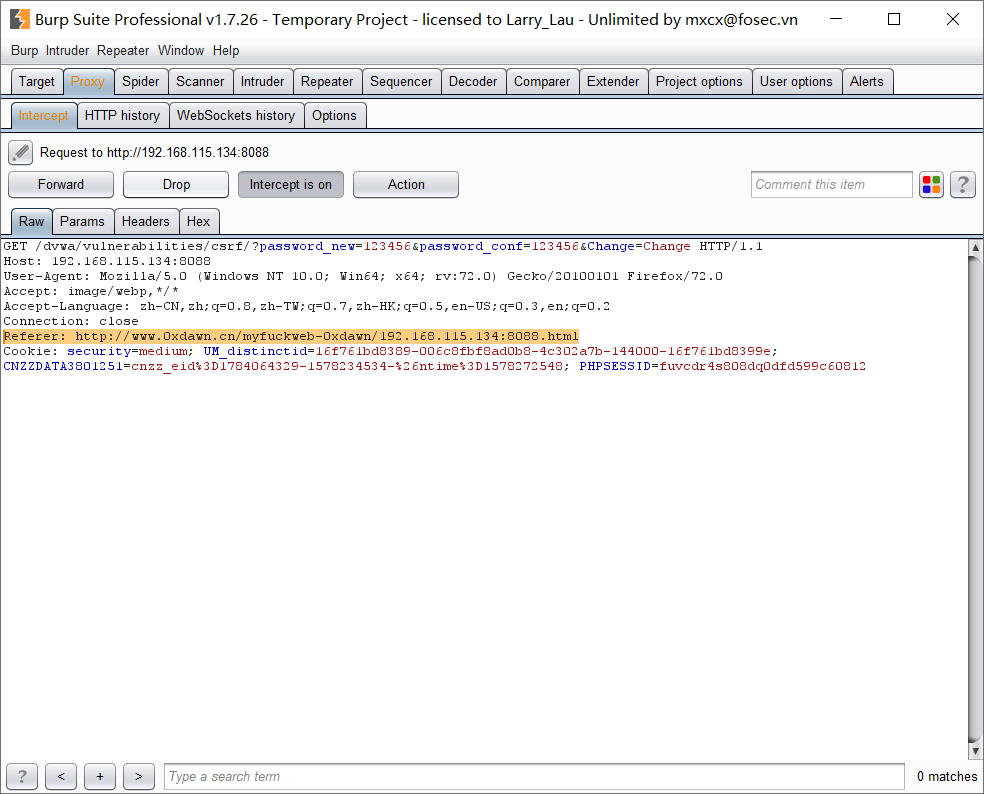Viewport: 984px width, 794px height.
Task: Open the intercept help question icon
Action: 963,185
